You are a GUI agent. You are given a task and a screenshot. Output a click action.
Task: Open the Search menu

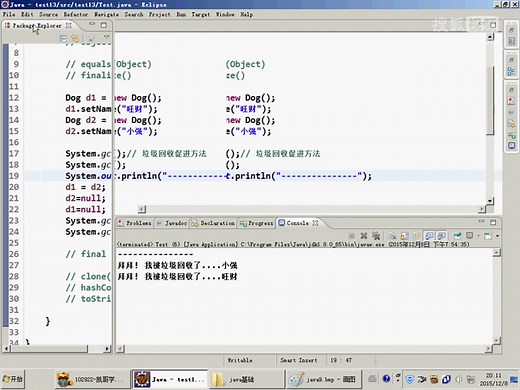(134, 14)
